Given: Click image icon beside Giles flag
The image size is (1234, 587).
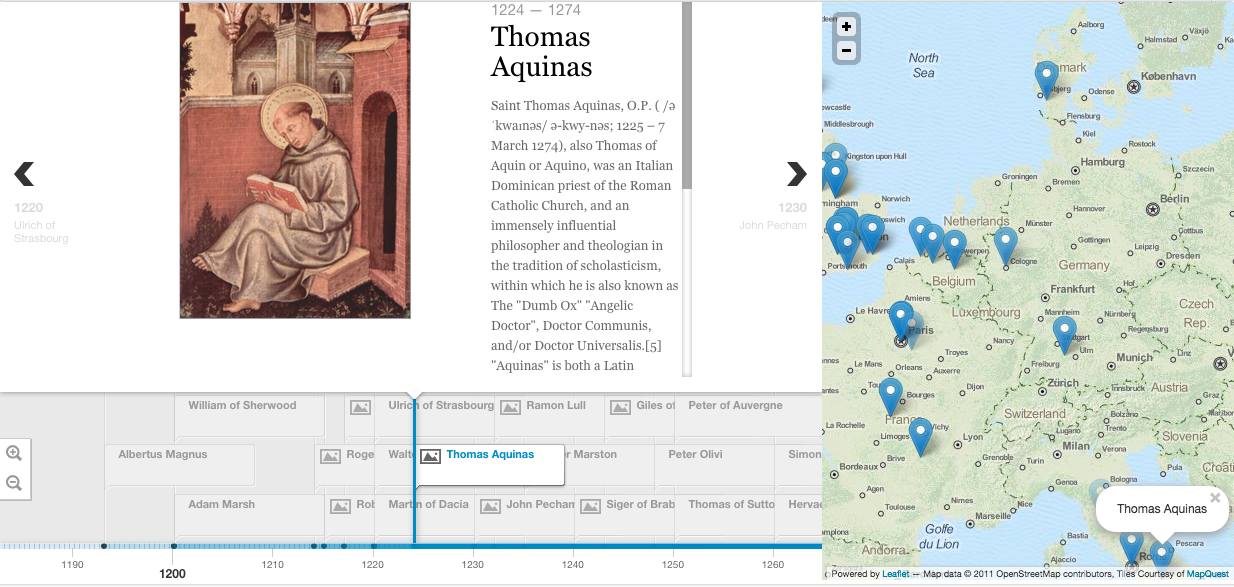Looking at the screenshot, I should 620,407.
